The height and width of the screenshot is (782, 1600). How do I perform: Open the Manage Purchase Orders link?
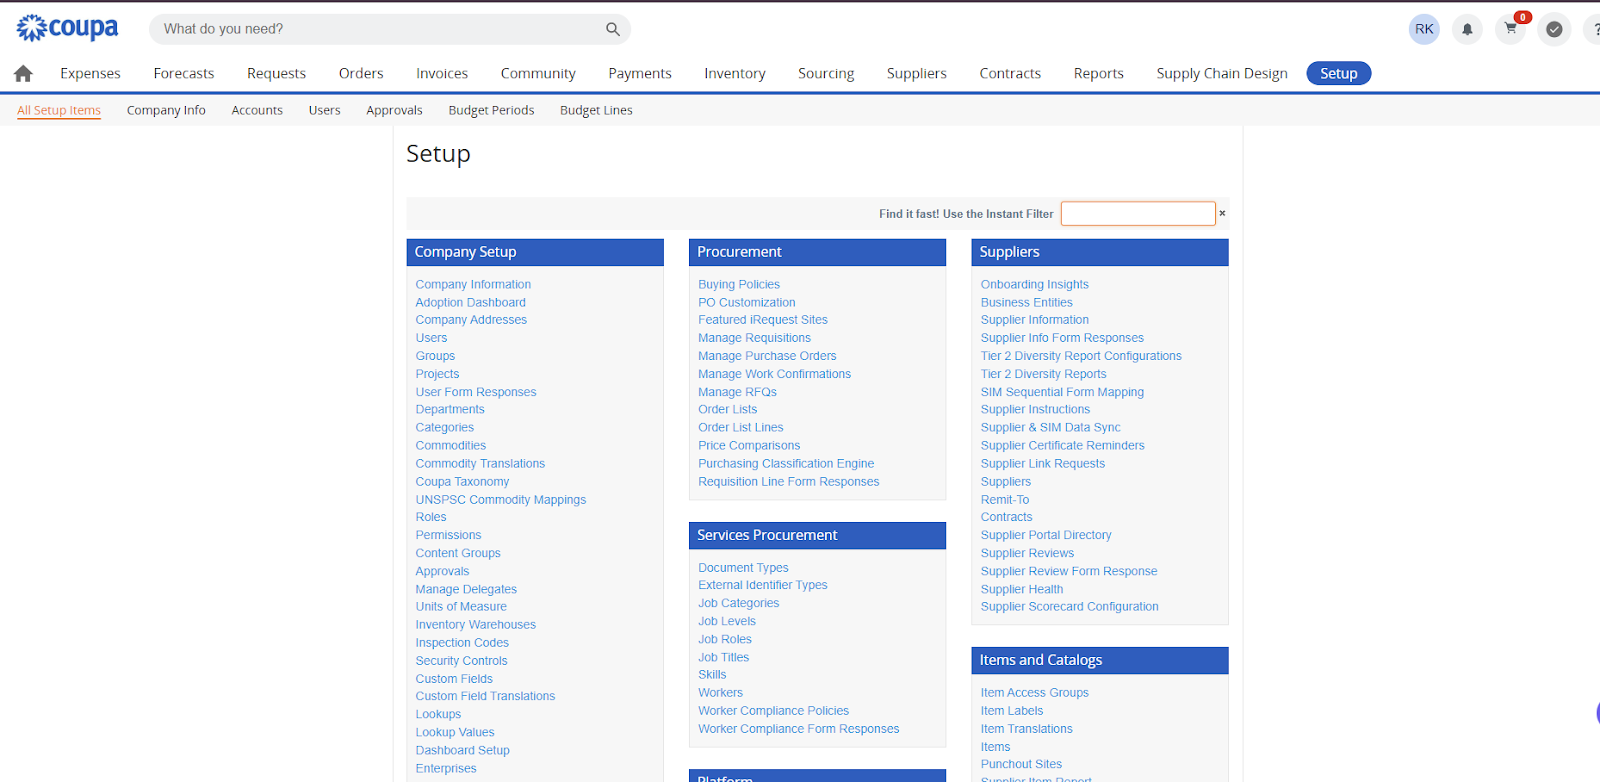point(767,356)
